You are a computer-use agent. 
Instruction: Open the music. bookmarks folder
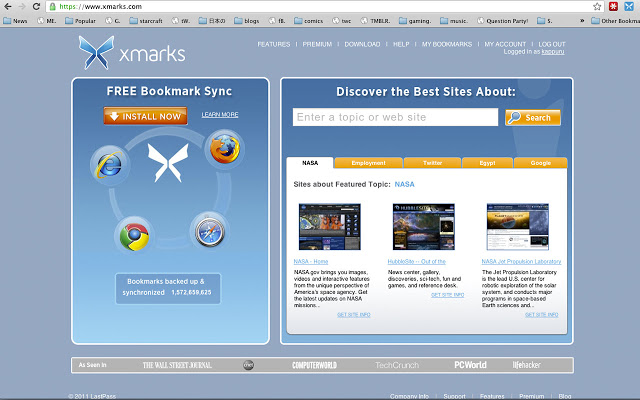tap(454, 21)
